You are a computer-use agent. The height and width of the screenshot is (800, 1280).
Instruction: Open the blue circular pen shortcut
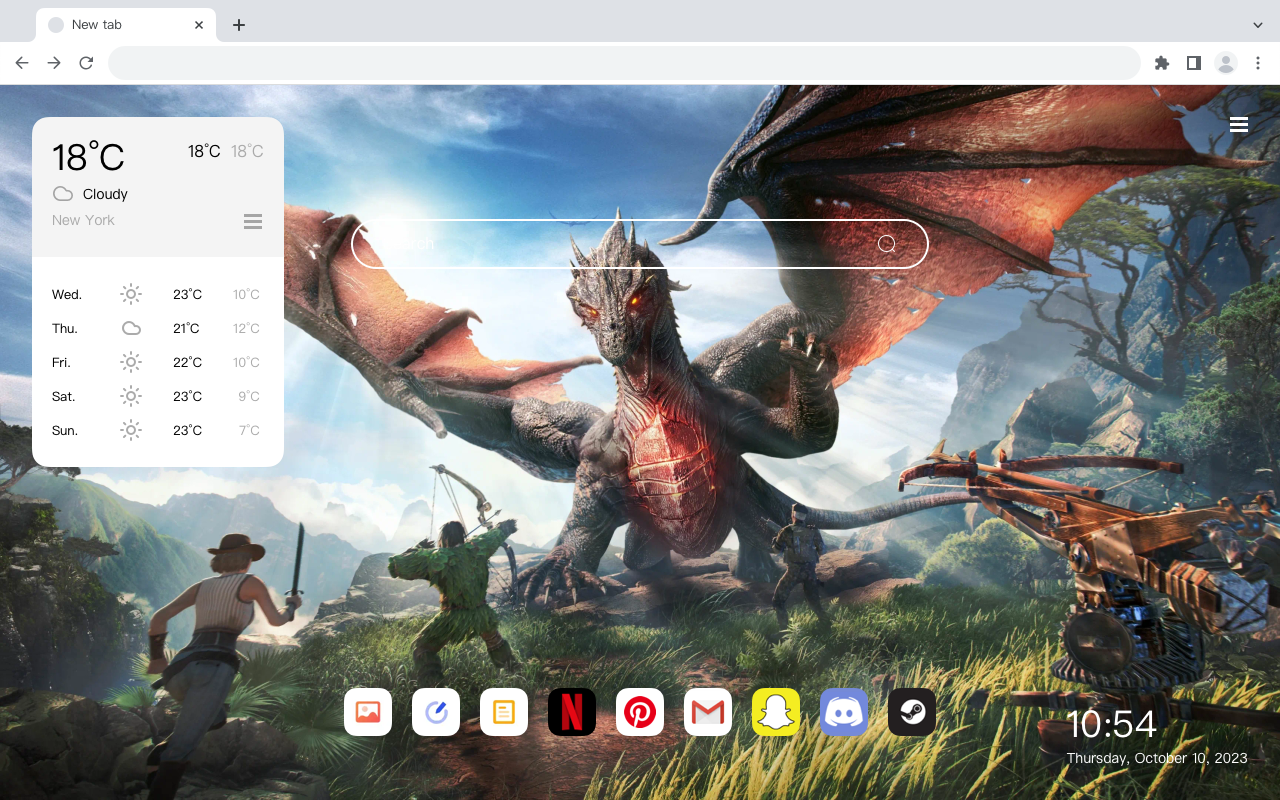coord(436,712)
